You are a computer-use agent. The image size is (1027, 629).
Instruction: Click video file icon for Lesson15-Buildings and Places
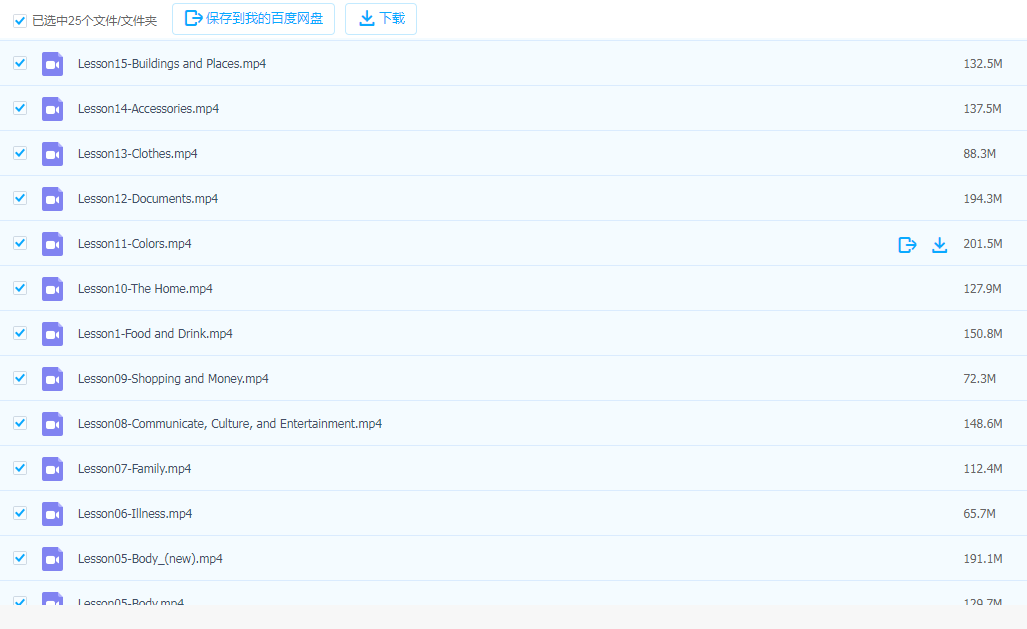(53, 64)
